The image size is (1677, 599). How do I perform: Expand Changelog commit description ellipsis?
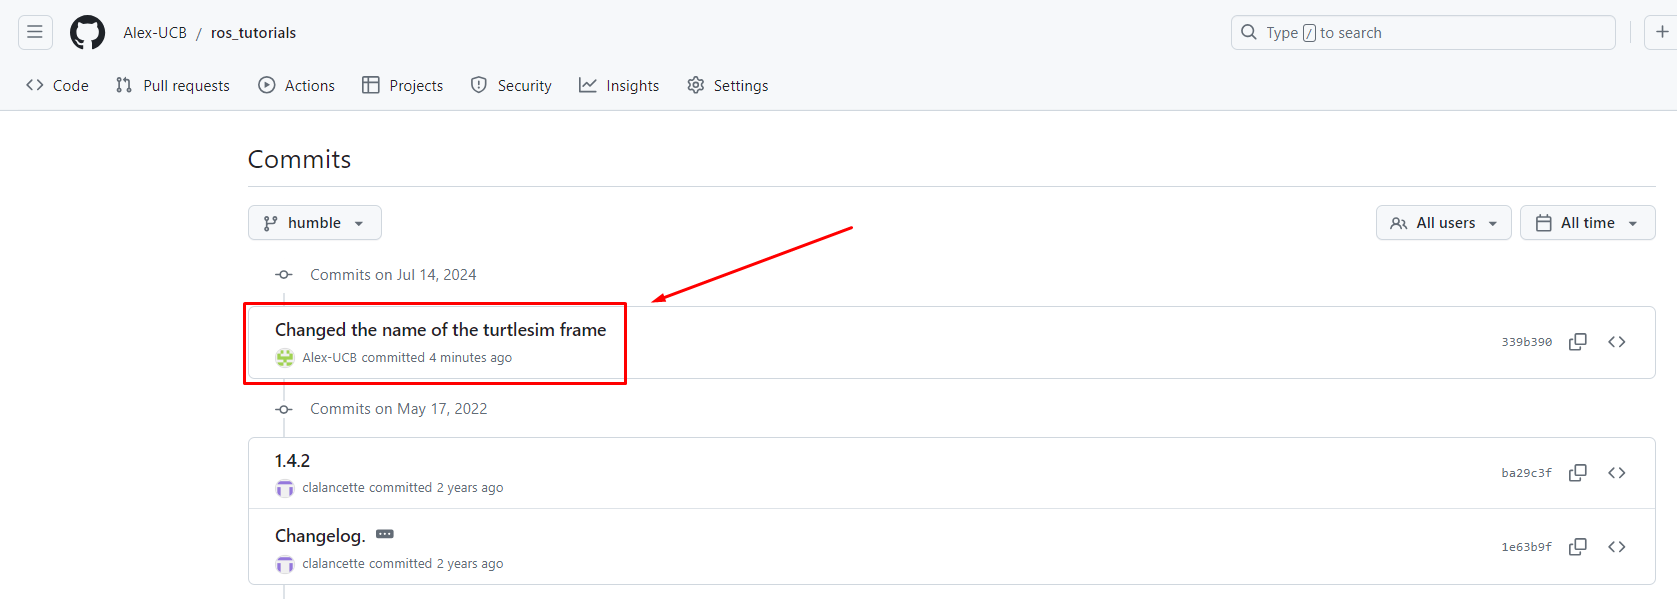coord(385,534)
